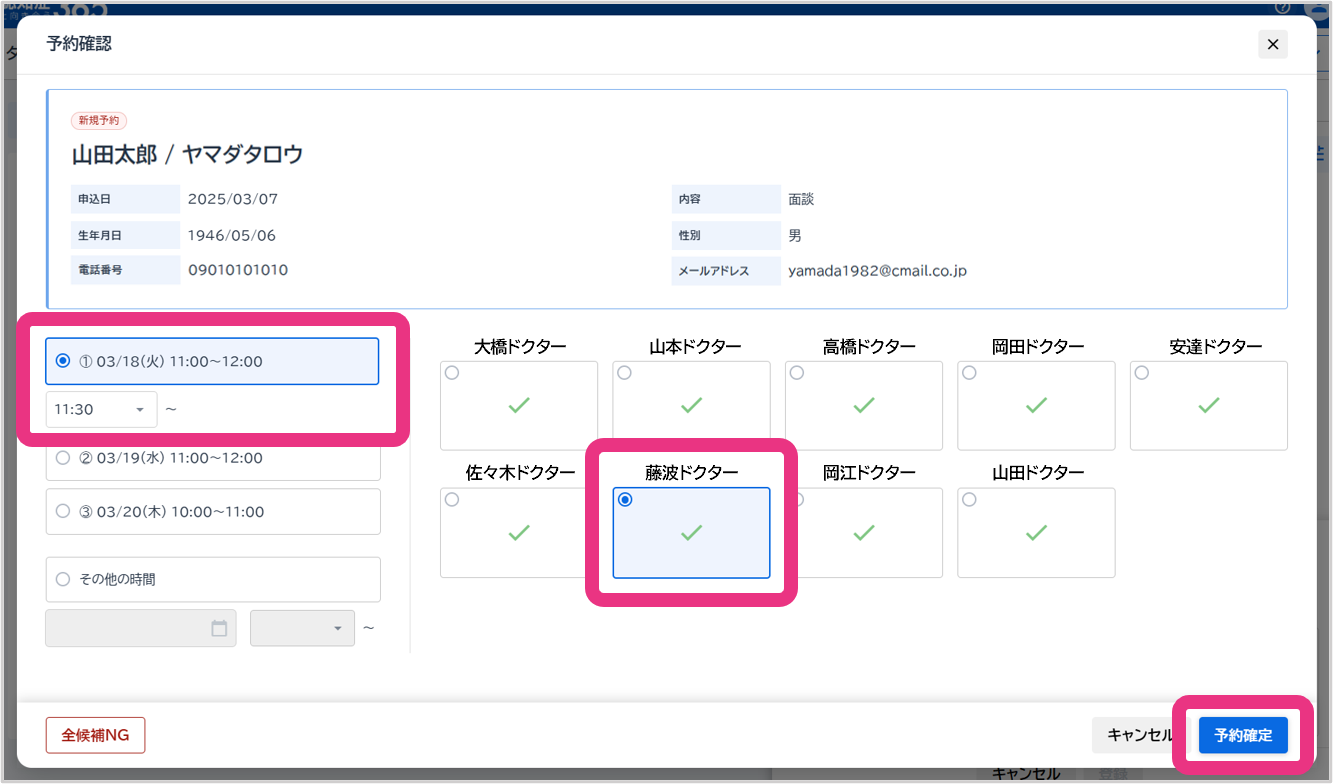Click the calendar icon in date field
Image resolution: width=1333 pixels, height=784 pixels.
(x=219, y=628)
